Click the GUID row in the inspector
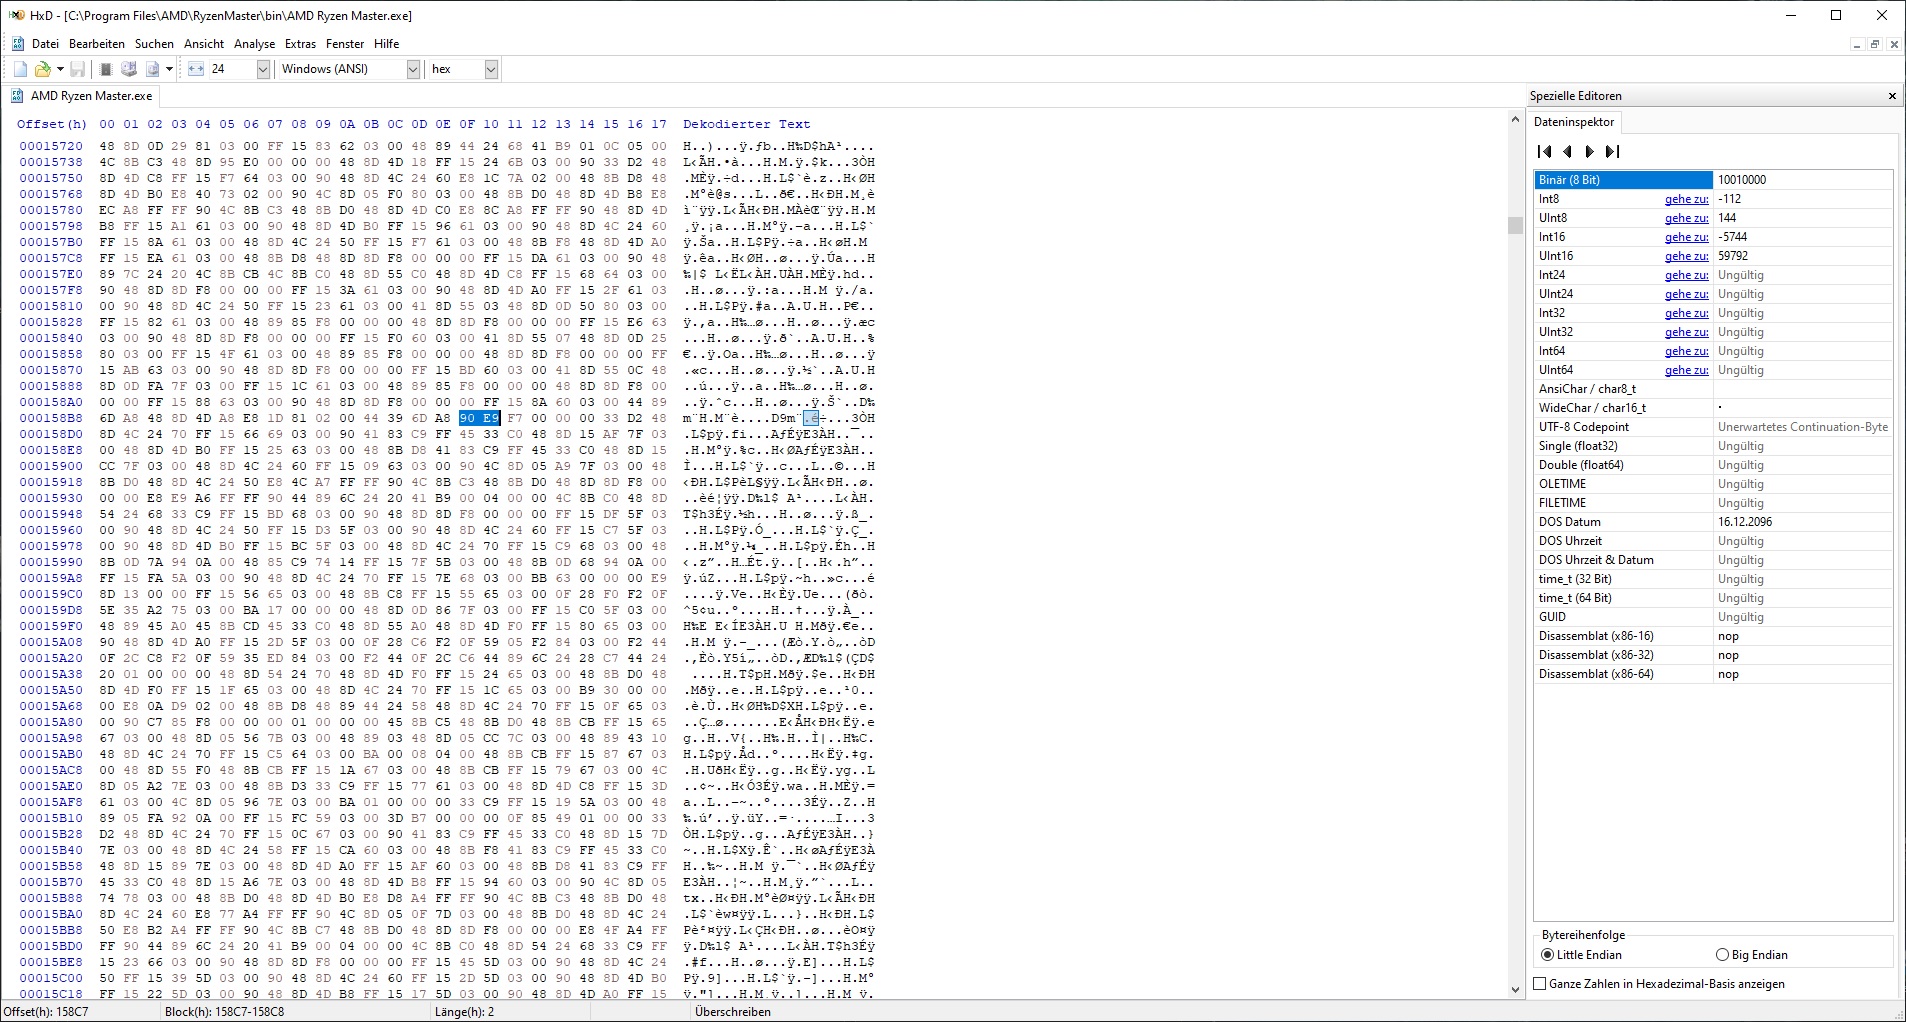 pyautogui.click(x=1713, y=617)
